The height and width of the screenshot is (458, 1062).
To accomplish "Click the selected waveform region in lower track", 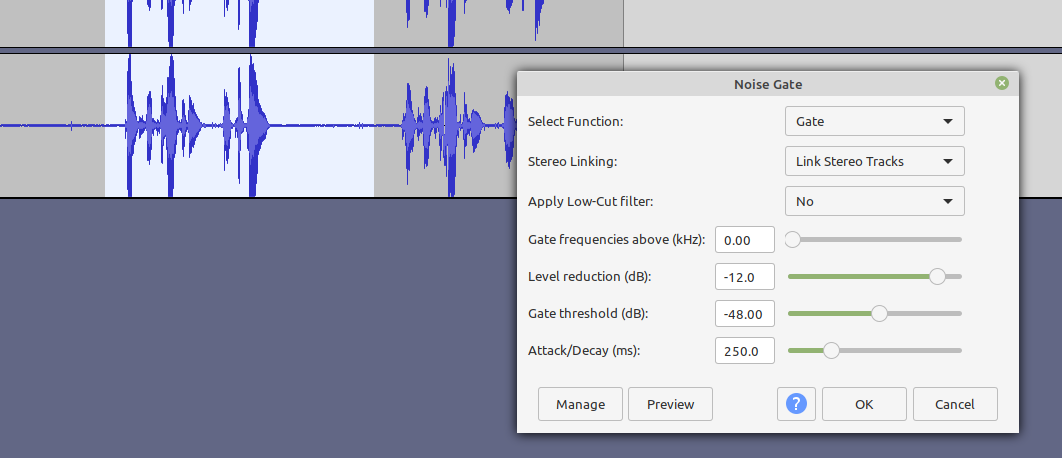I will click(239, 125).
